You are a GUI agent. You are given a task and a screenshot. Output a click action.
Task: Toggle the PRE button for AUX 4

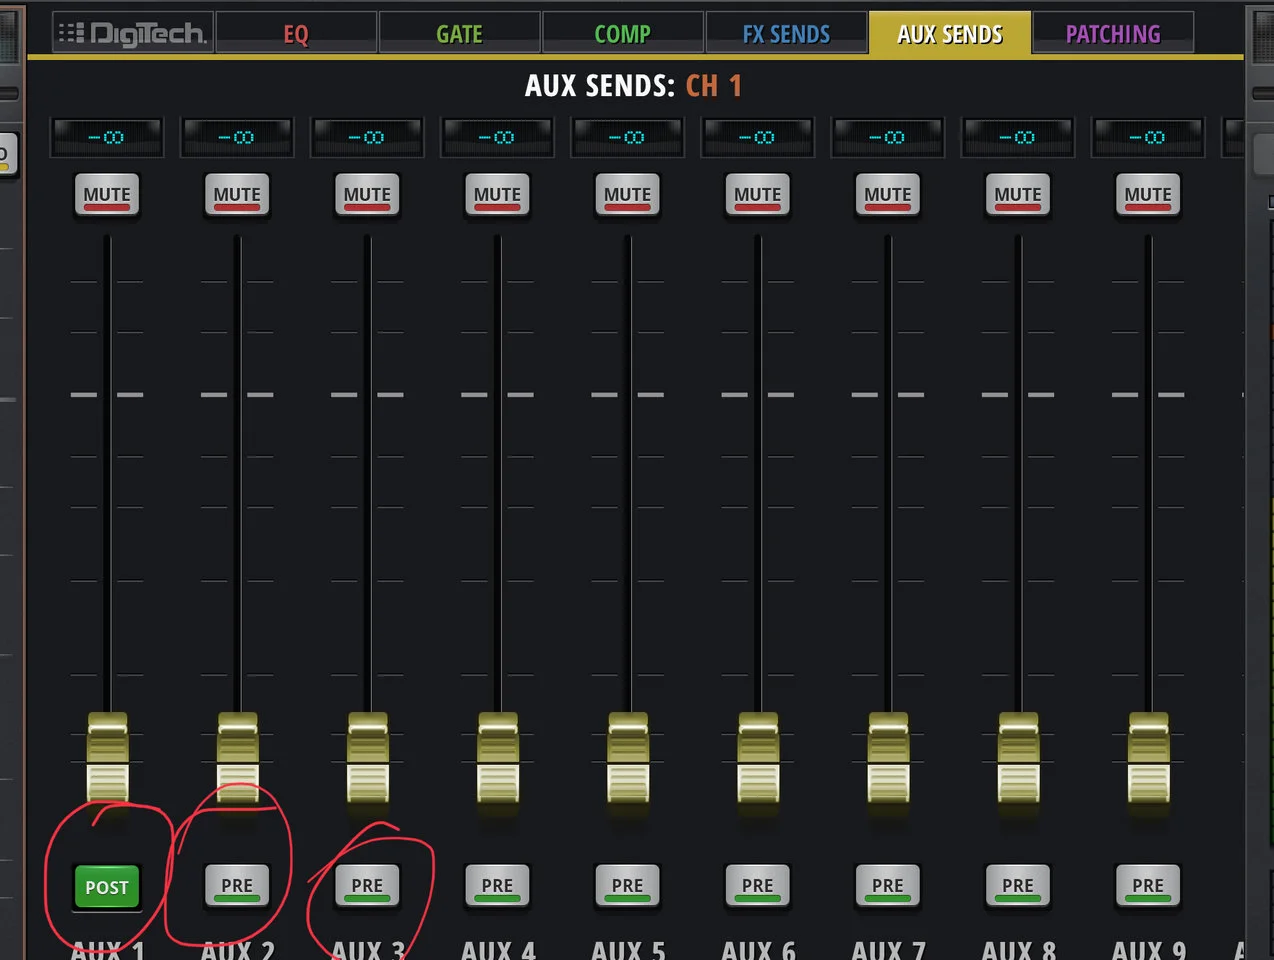click(497, 886)
